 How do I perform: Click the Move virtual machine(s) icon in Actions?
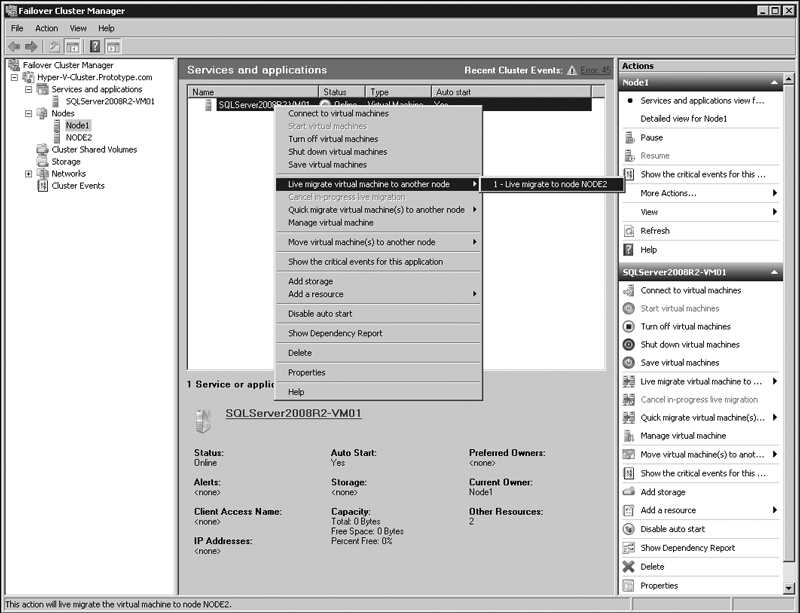pyautogui.click(x=629, y=455)
